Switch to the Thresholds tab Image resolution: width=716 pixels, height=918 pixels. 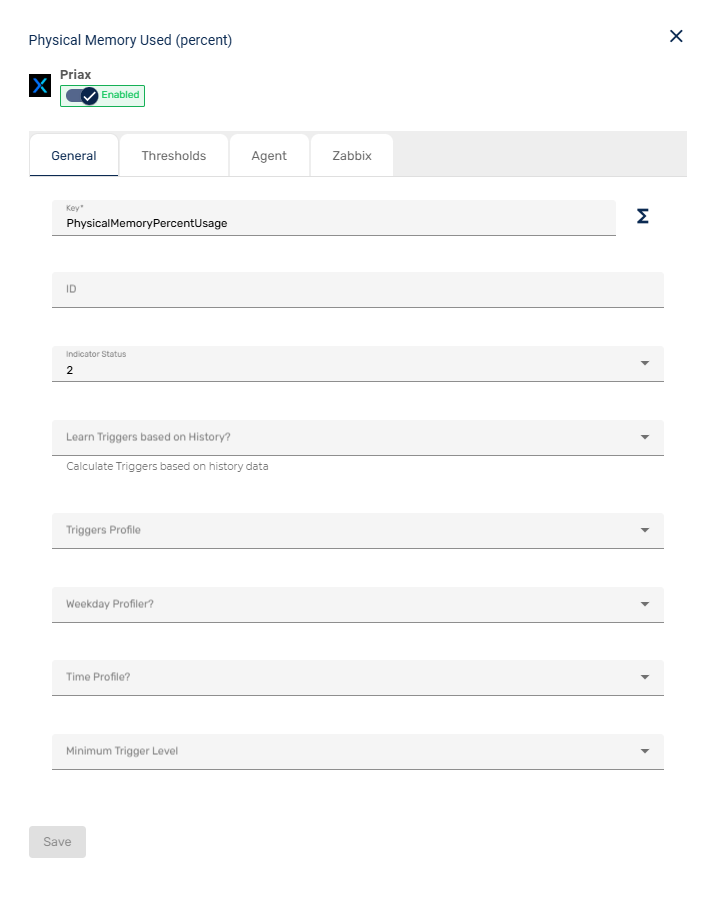click(174, 156)
